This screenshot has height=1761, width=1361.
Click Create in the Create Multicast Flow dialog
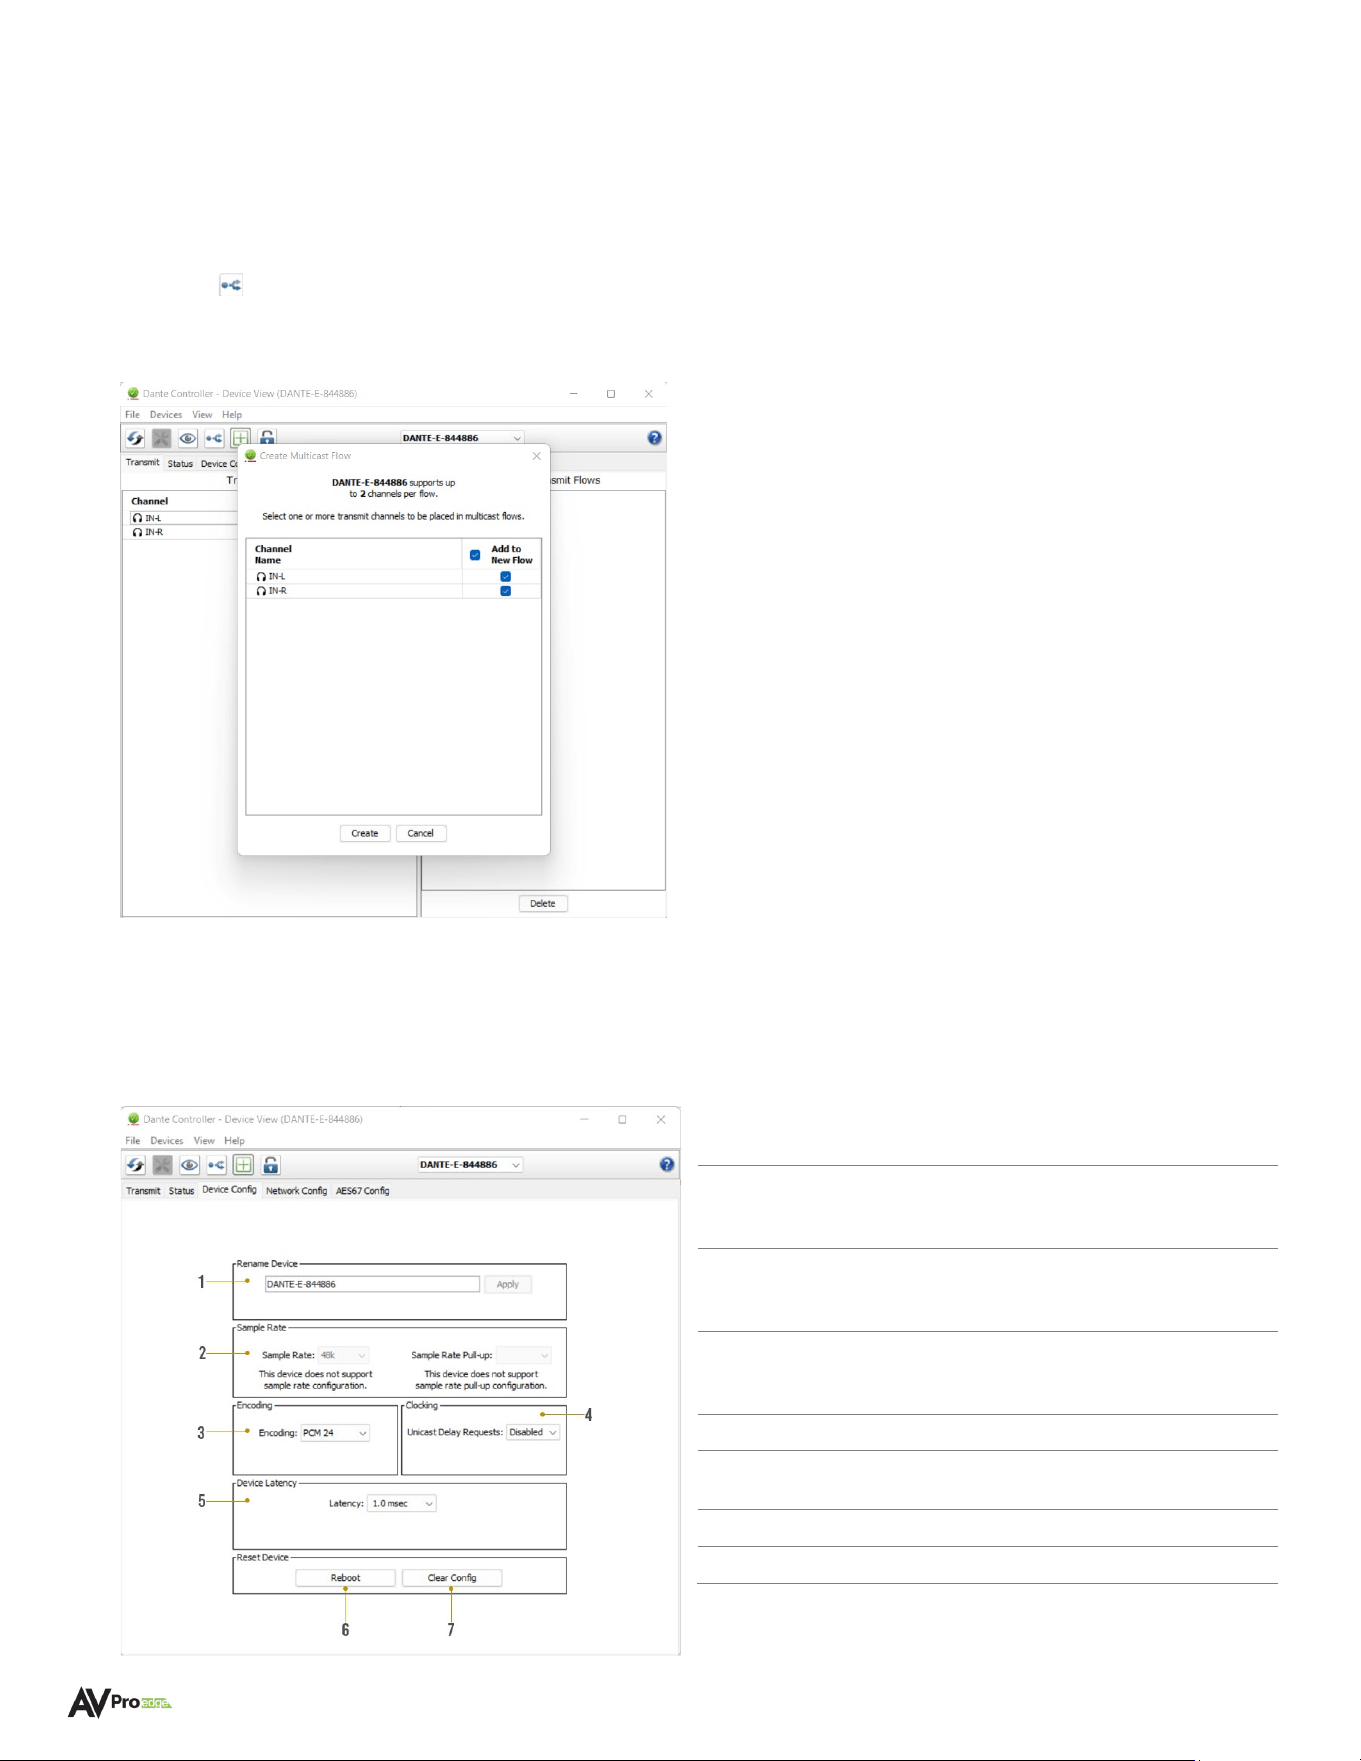pos(365,833)
